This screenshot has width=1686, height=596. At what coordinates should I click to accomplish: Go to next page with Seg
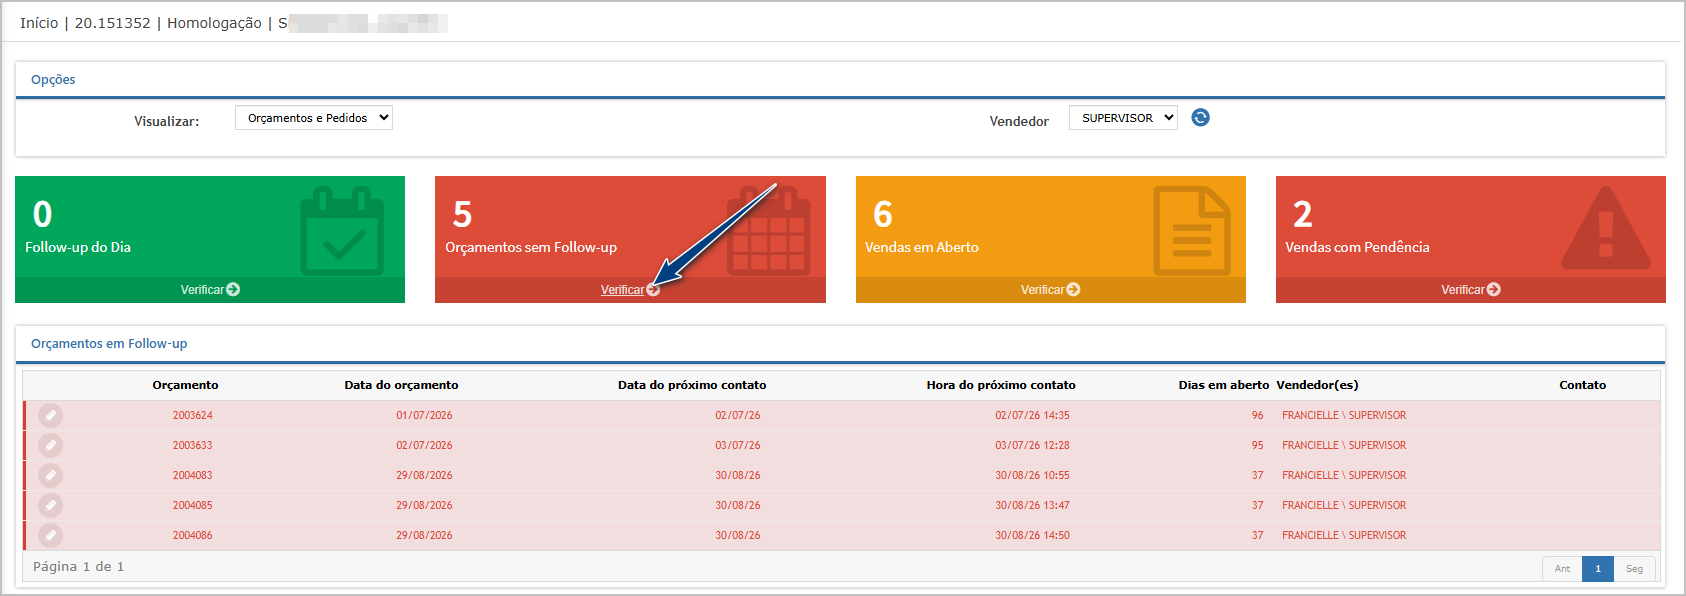tap(1634, 569)
